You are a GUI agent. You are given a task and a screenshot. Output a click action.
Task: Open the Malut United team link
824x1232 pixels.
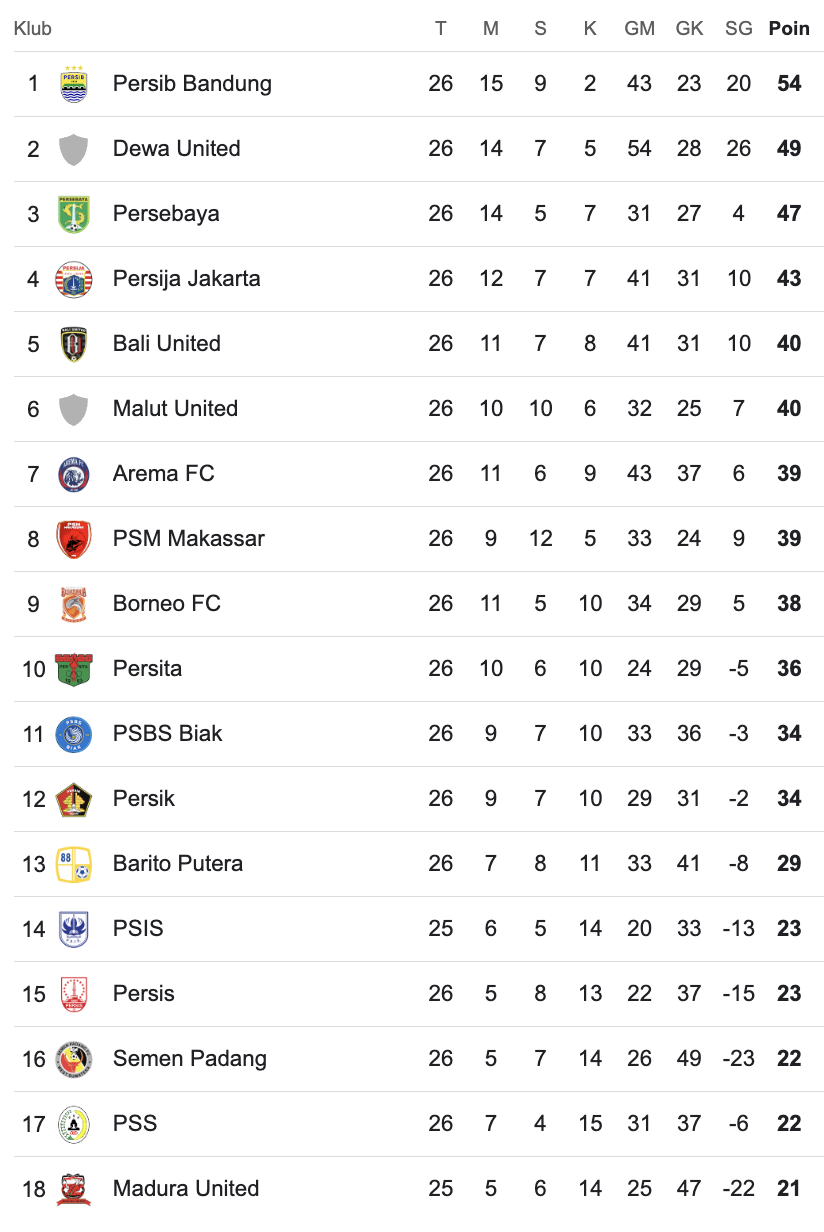click(x=175, y=409)
